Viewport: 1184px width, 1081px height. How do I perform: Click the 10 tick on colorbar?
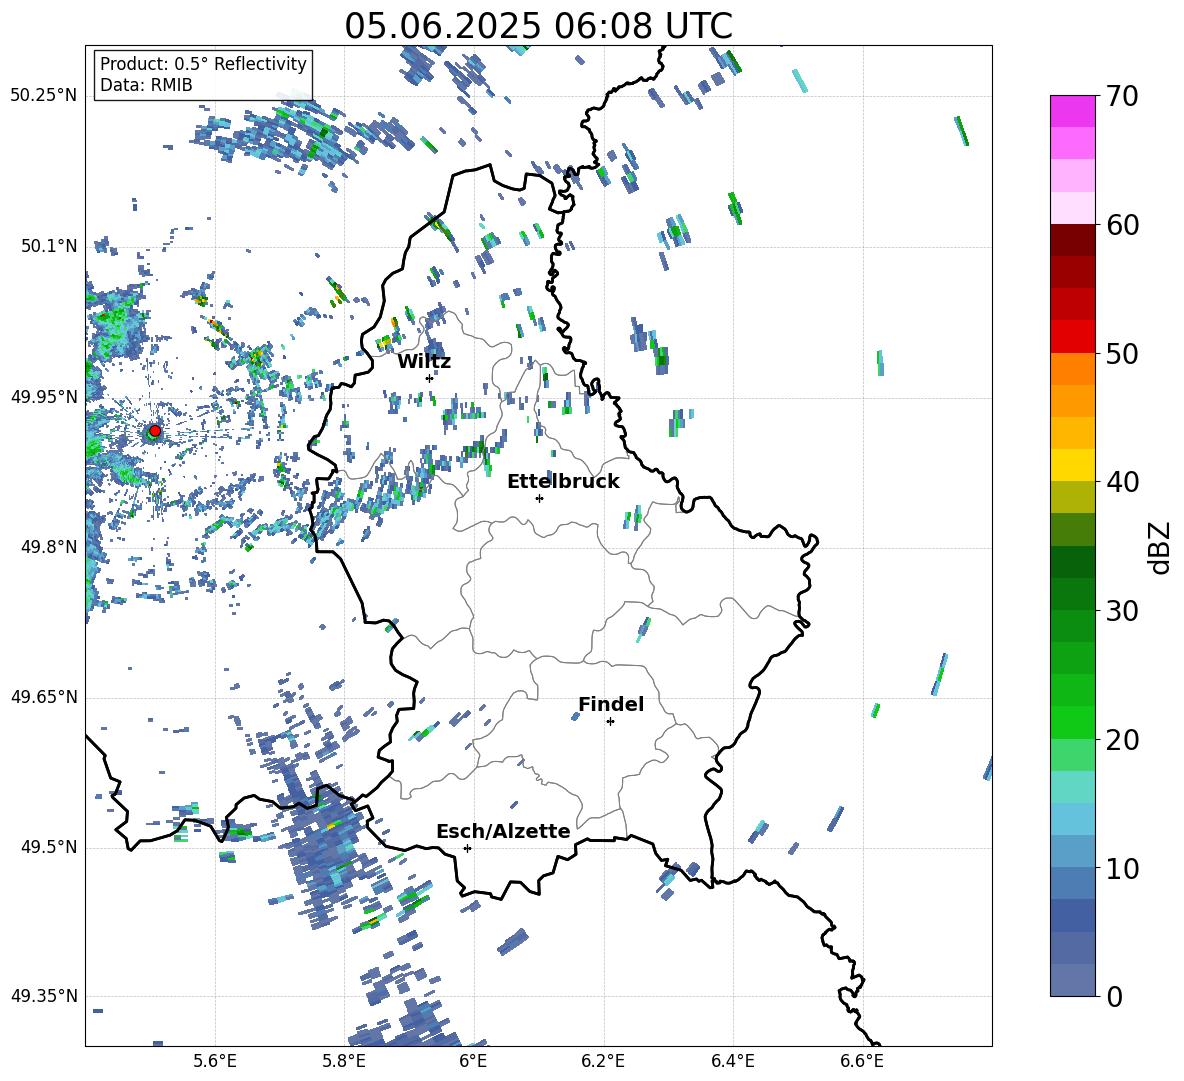(1122, 868)
